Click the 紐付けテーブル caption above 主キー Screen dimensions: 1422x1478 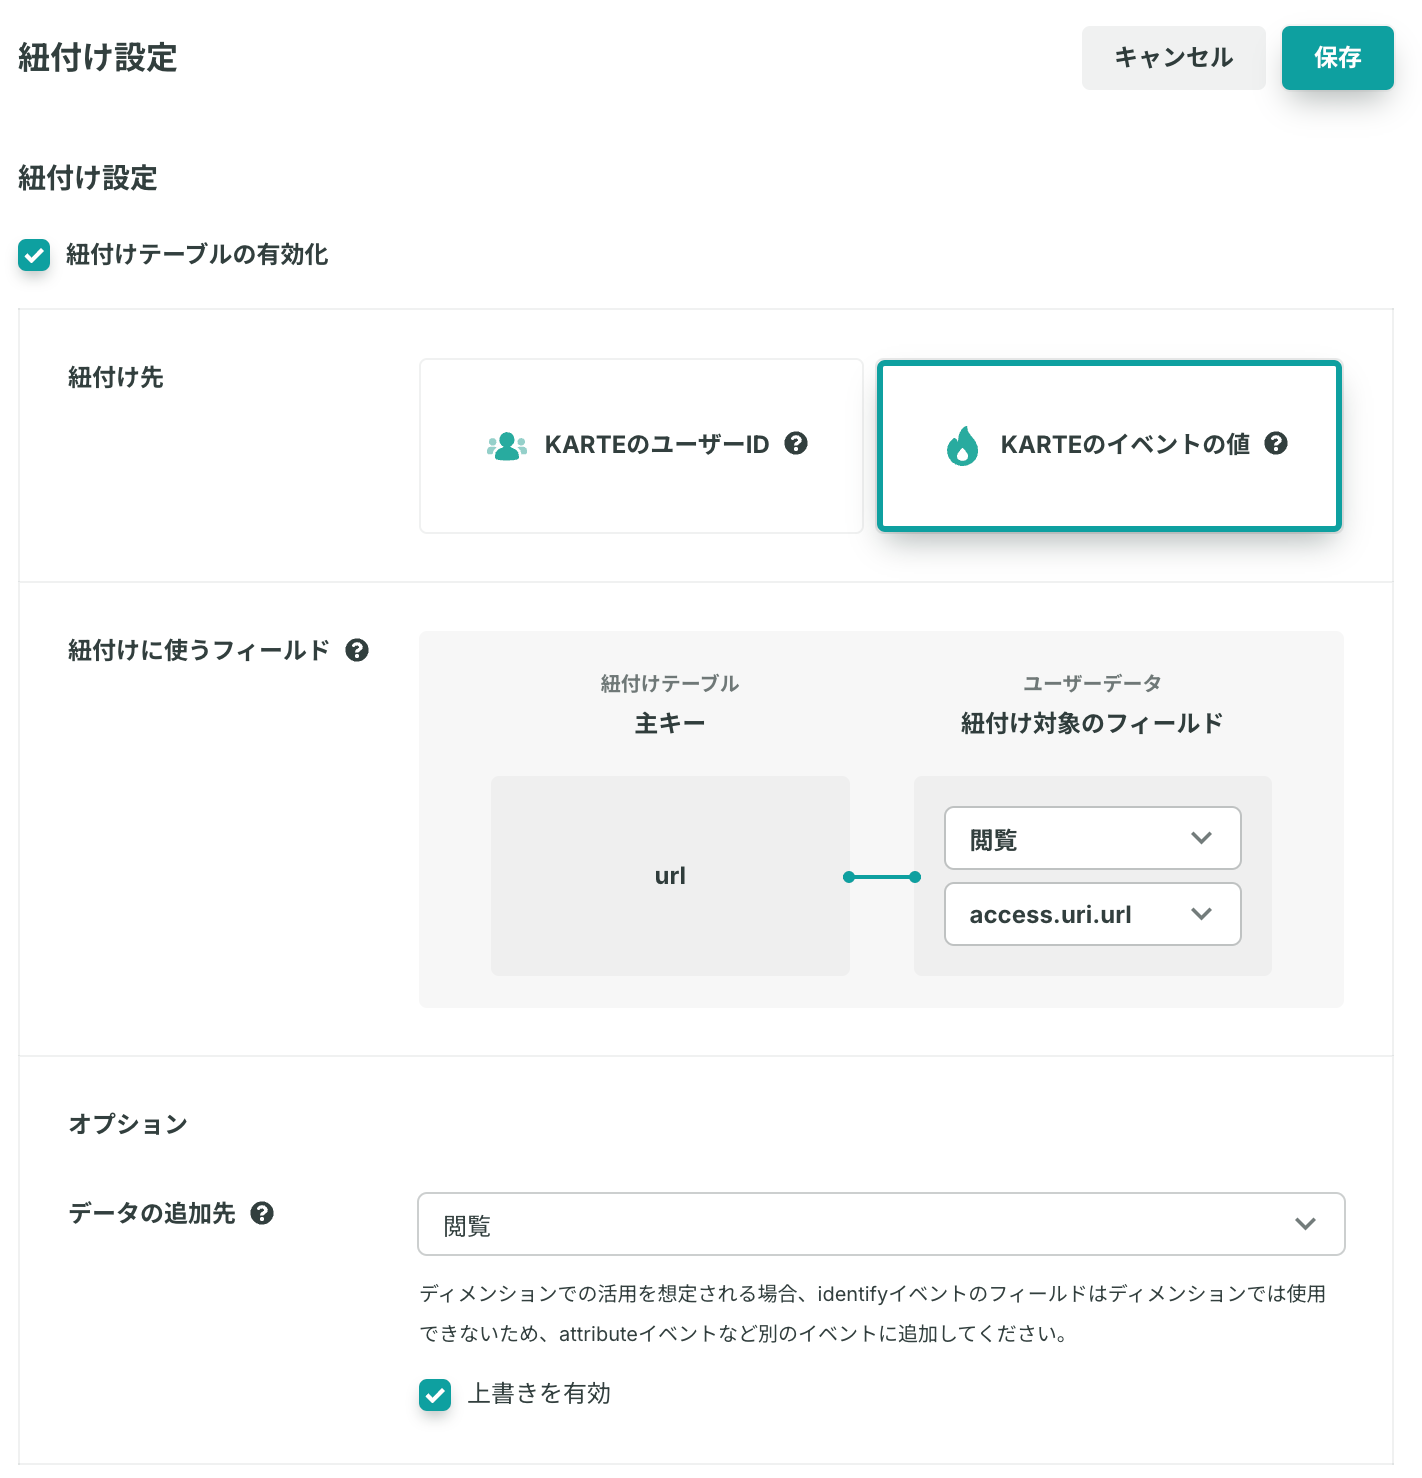(x=670, y=683)
